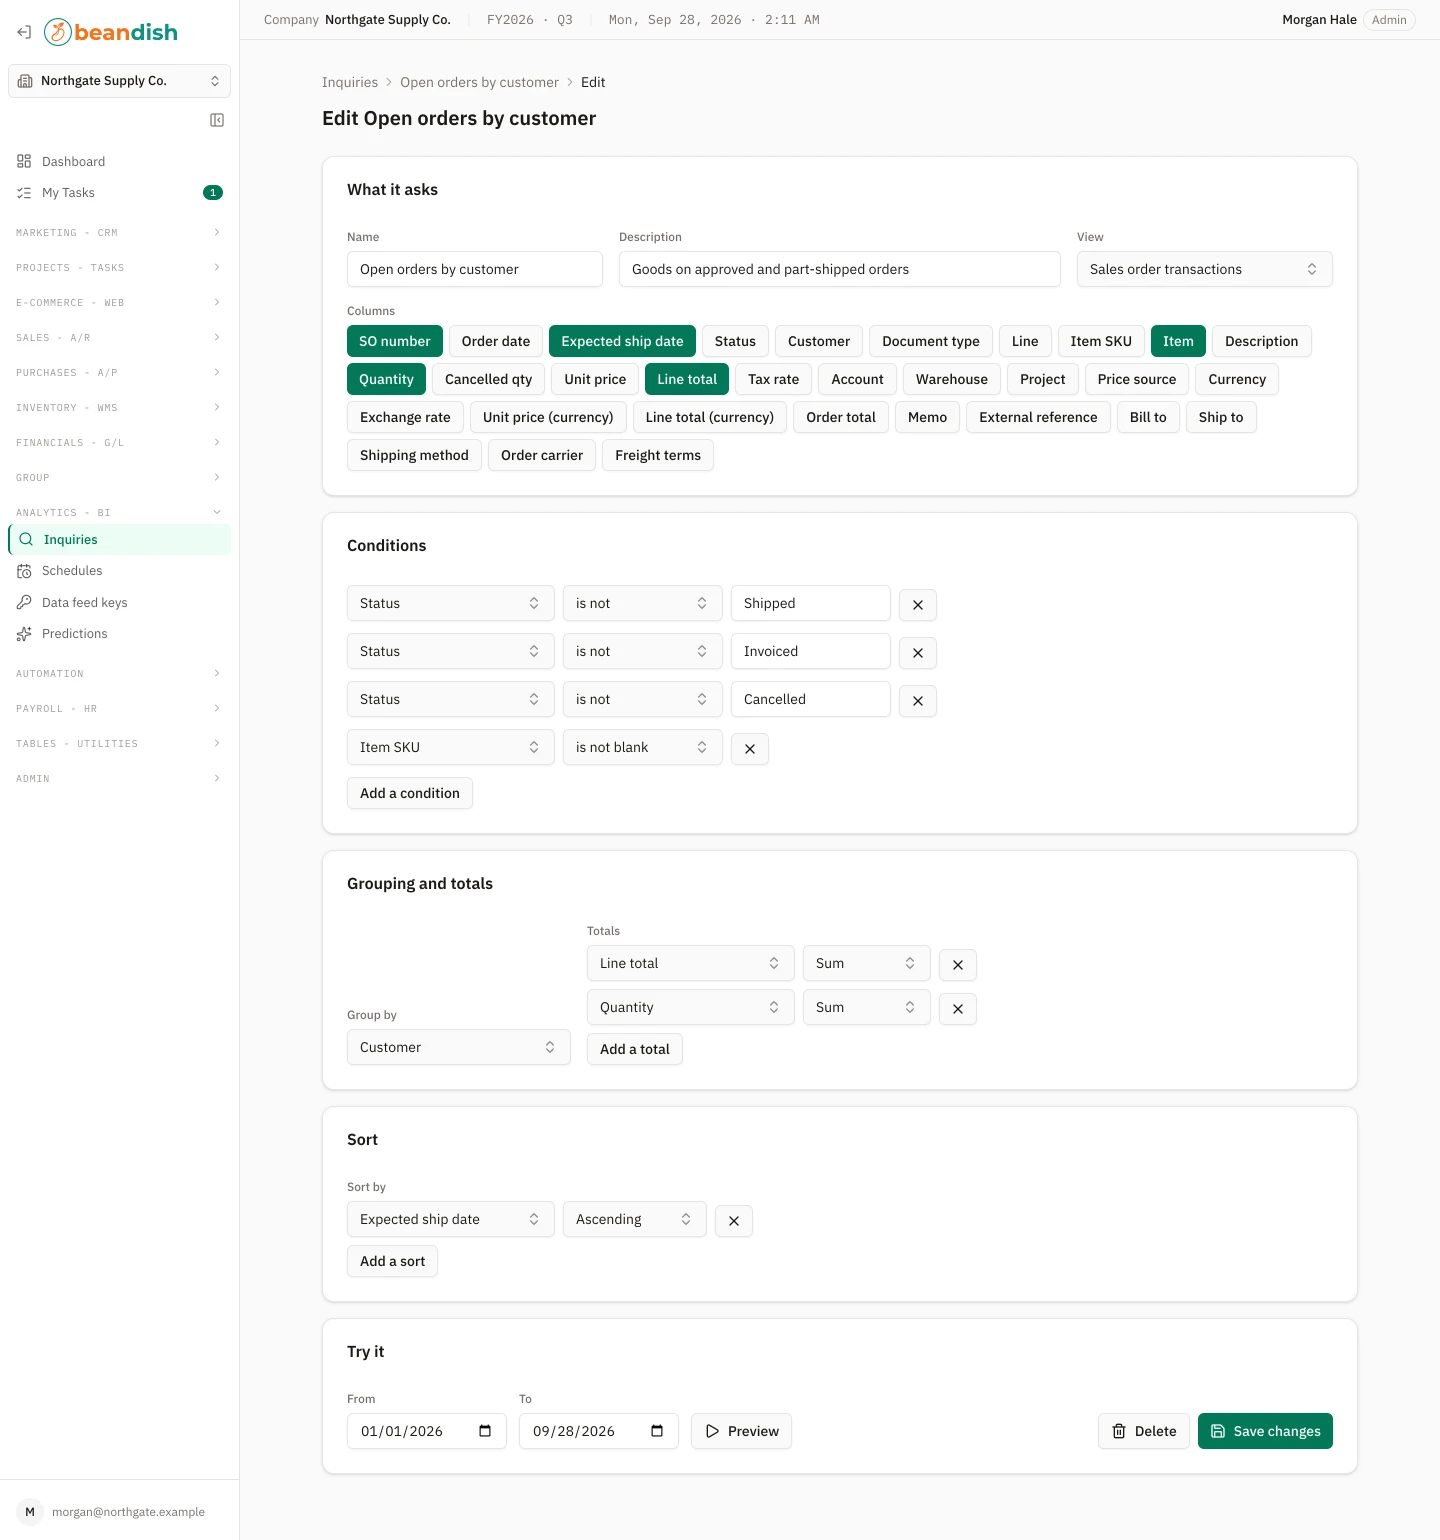1440x1540 pixels.
Task: Collapse the Analytics - BI sidebar section
Action: coord(119,512)
